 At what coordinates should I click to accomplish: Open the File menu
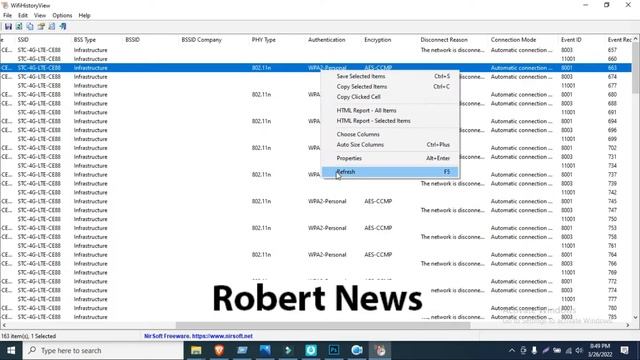coord(7,16)
